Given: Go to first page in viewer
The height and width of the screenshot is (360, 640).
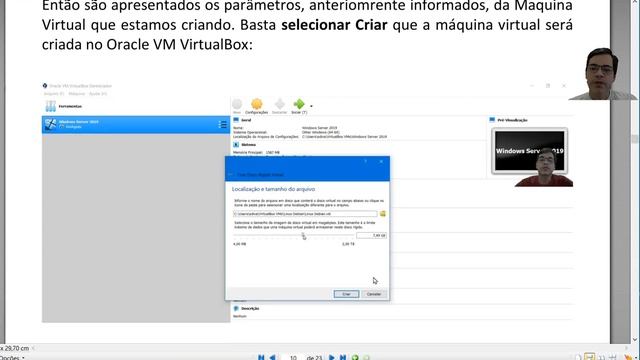Looking at the screenshot, I should [261, 357].
